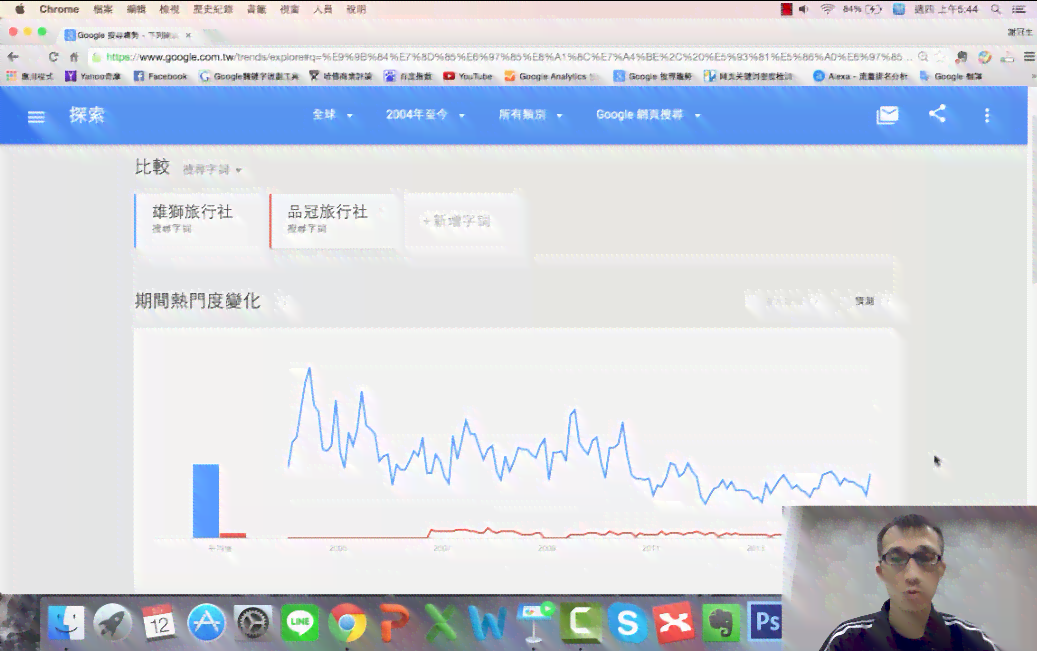Open Camtasia icon in dock
Image resolution: width=1037 pixels, height=651 pixels.
click(x=581, y=623)
